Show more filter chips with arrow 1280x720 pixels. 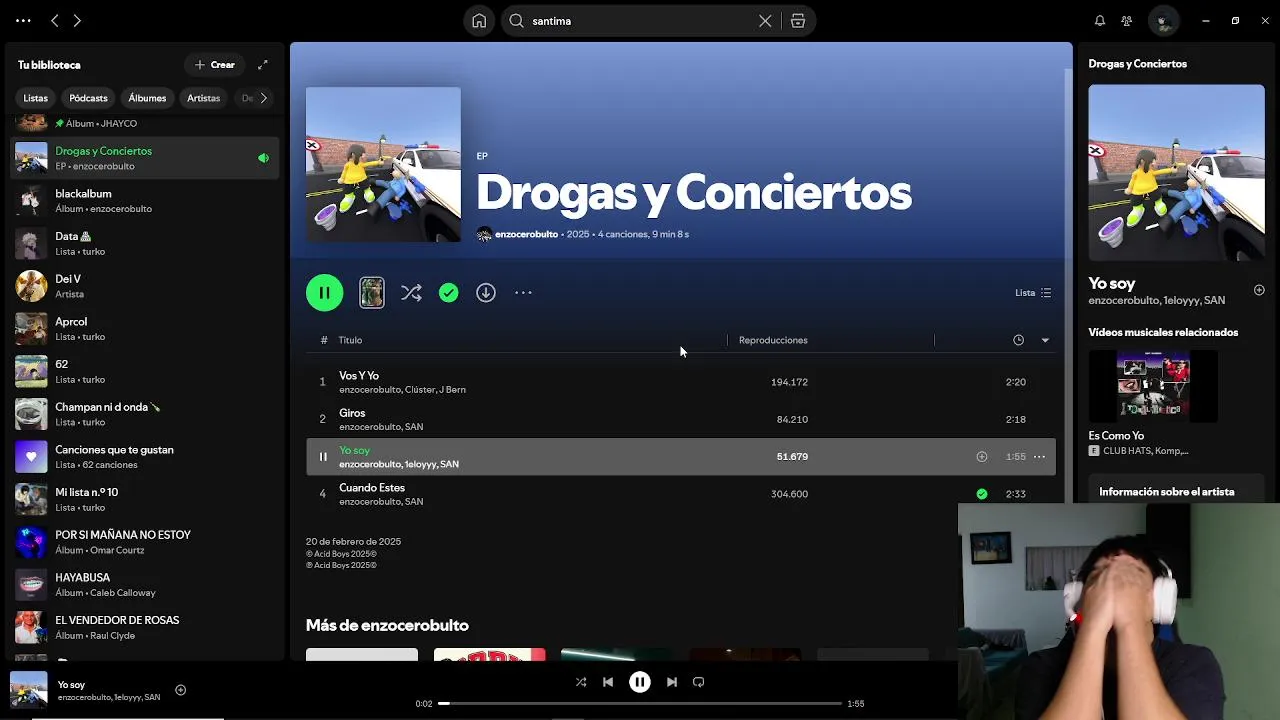[x=263, y=98]
